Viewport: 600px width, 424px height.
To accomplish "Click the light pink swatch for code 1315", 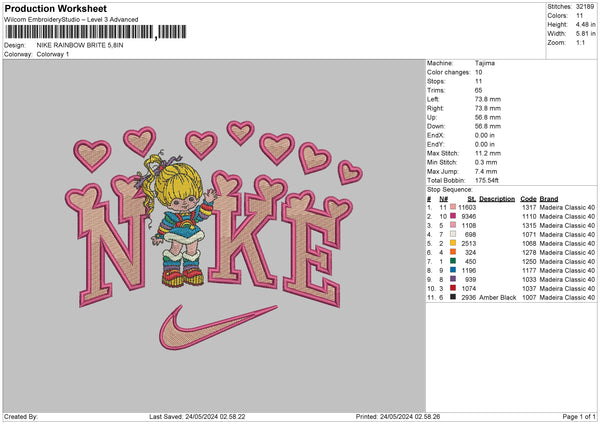I will pyautogui.click(x=453, y=225).
